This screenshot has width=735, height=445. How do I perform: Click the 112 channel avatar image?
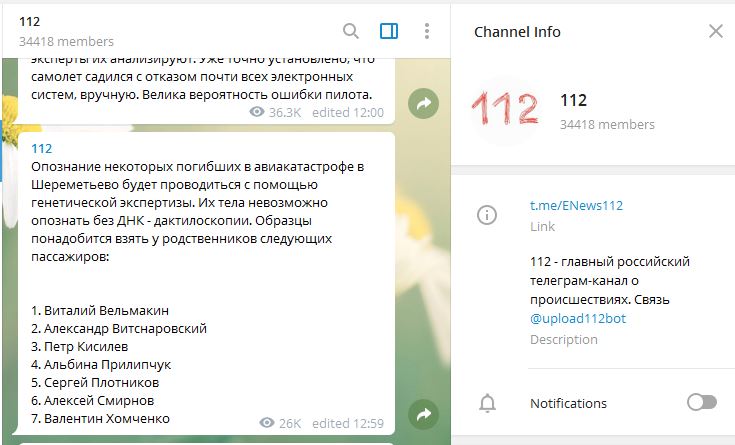pos(505,109)
